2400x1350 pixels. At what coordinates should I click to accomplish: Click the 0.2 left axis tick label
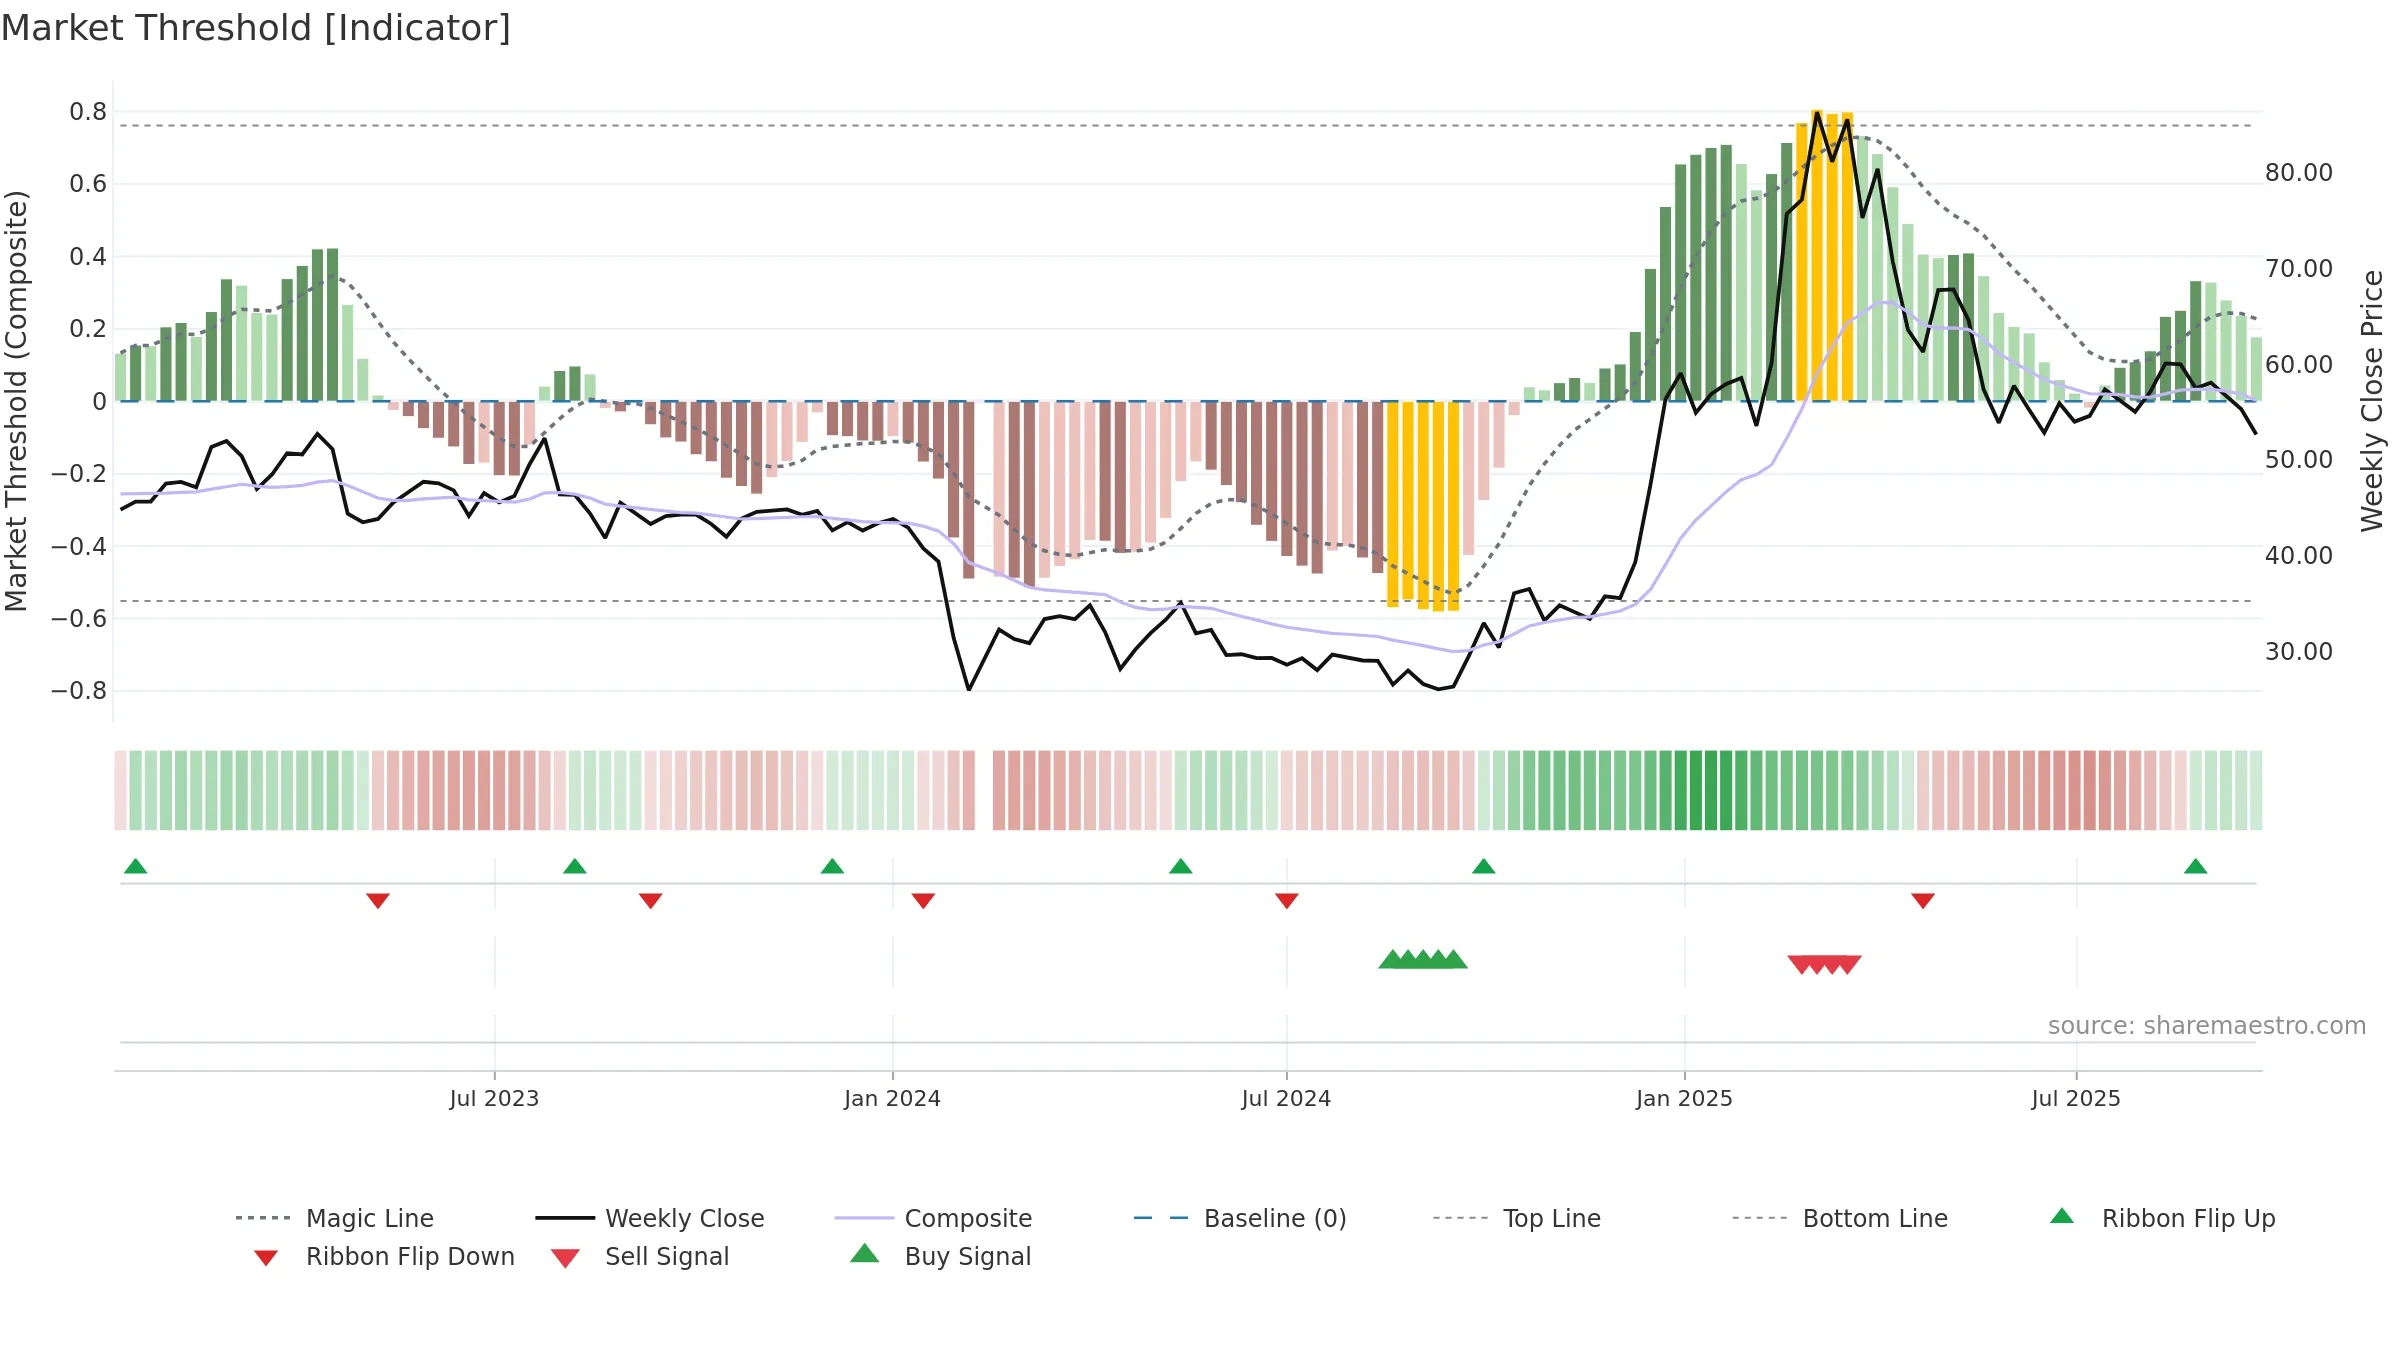(x=88, y=329)
